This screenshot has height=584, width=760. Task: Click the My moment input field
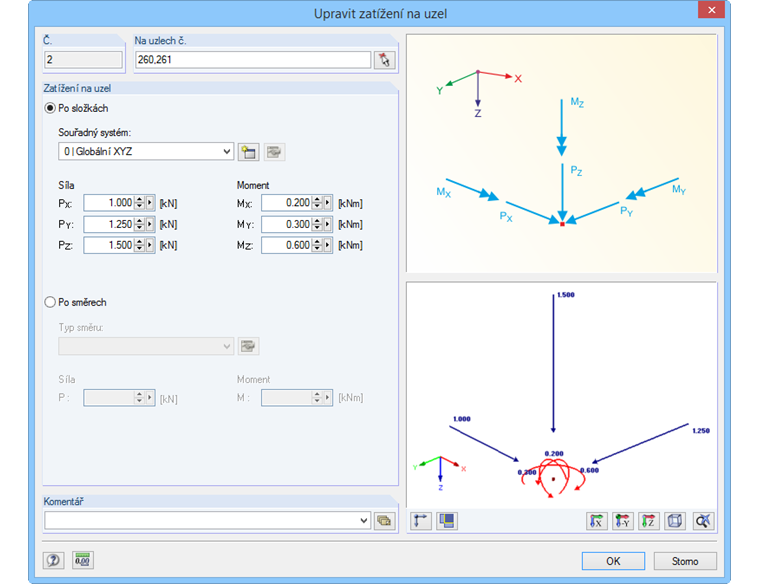pyautogui.click(x=286, y=224)
